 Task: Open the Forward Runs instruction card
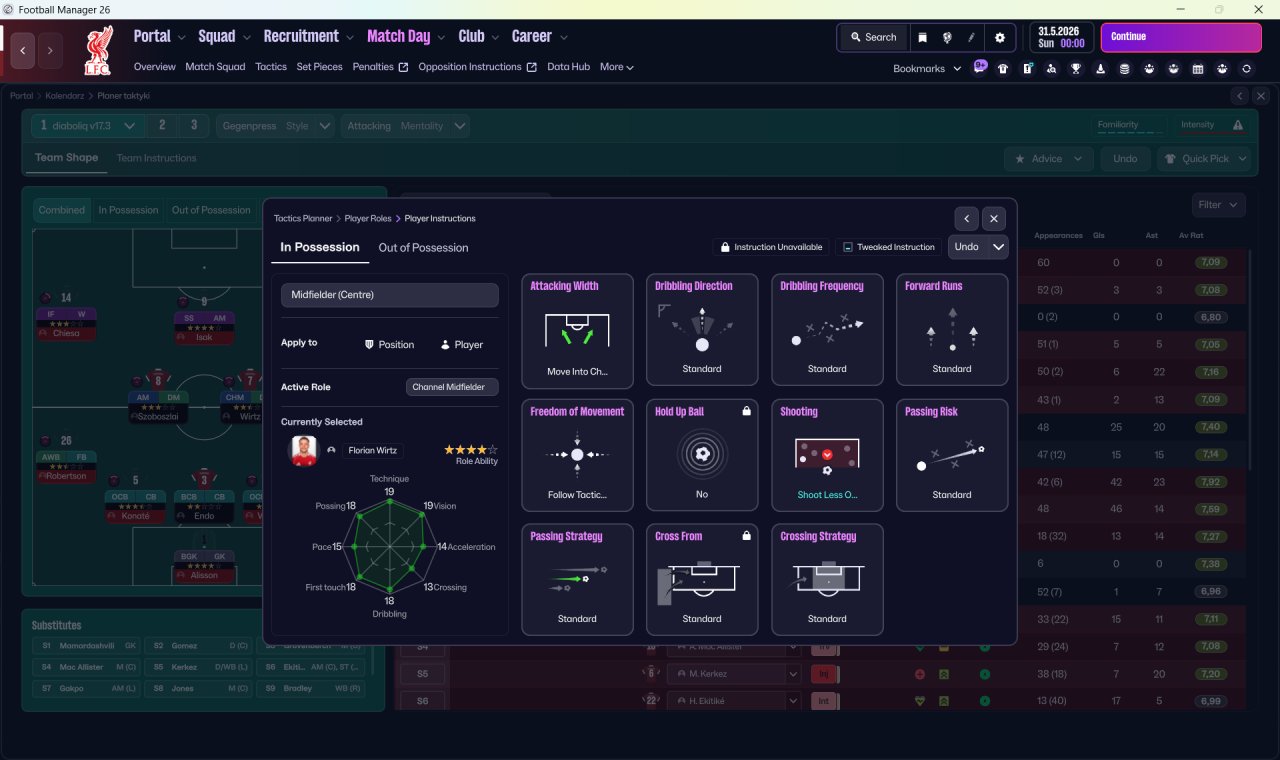point(952,330)
